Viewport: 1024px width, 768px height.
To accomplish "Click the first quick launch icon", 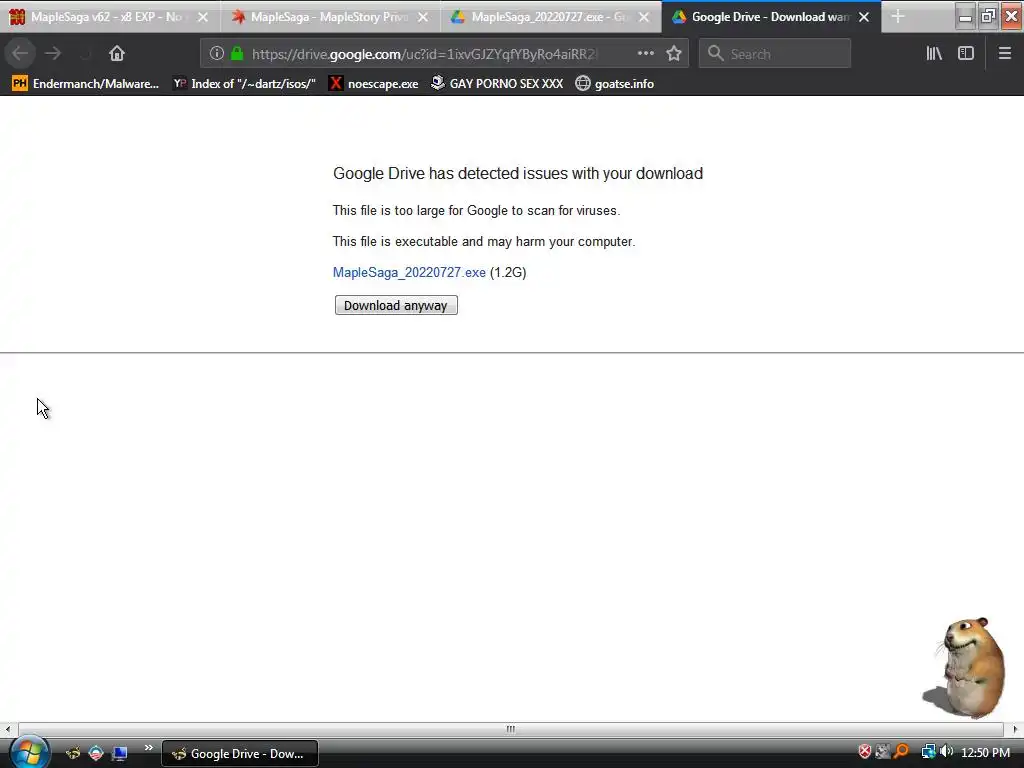I will tap(73, 754).
